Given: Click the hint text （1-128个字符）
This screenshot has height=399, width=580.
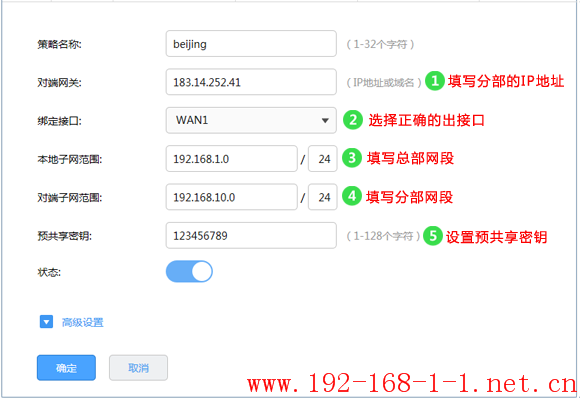Looking at the screenshot, I should coord(383,236).
